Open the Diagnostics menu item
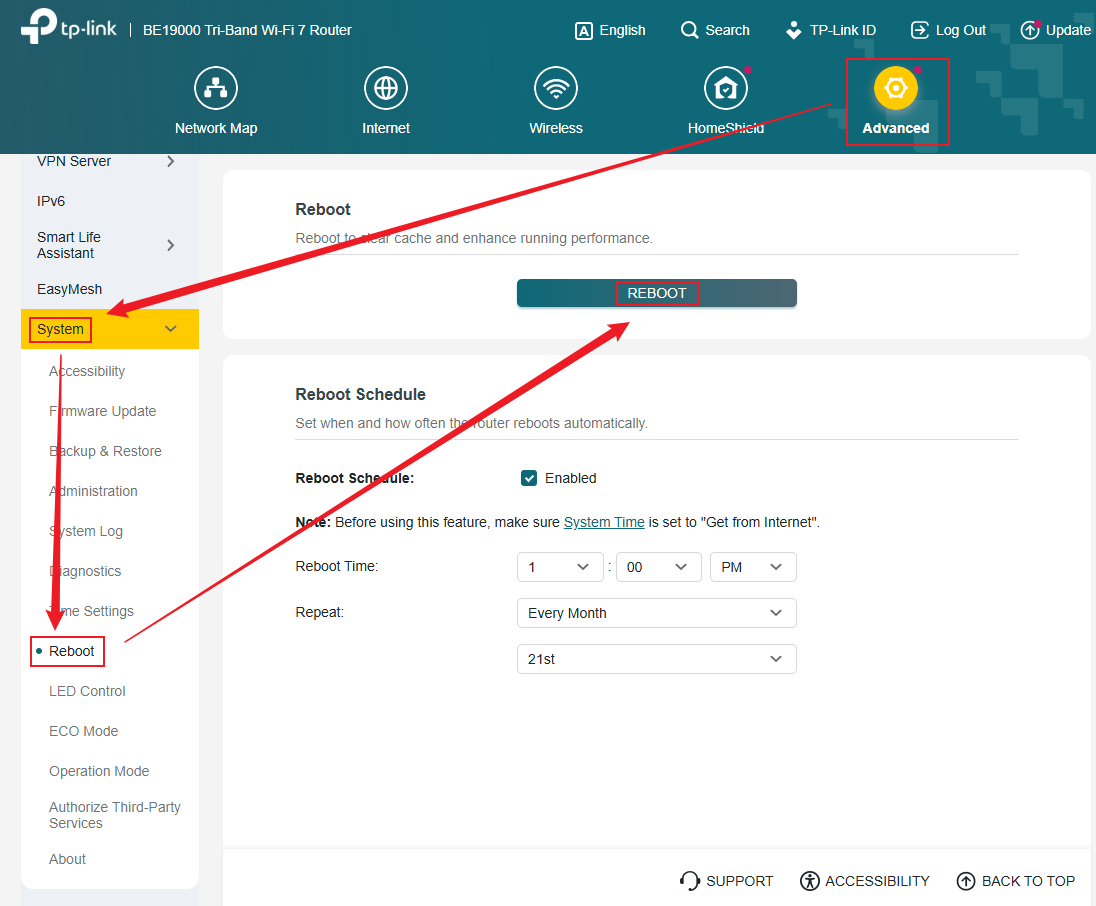Image resolution: width=1096 pixels, height=906 pixels. coord(85,571)
